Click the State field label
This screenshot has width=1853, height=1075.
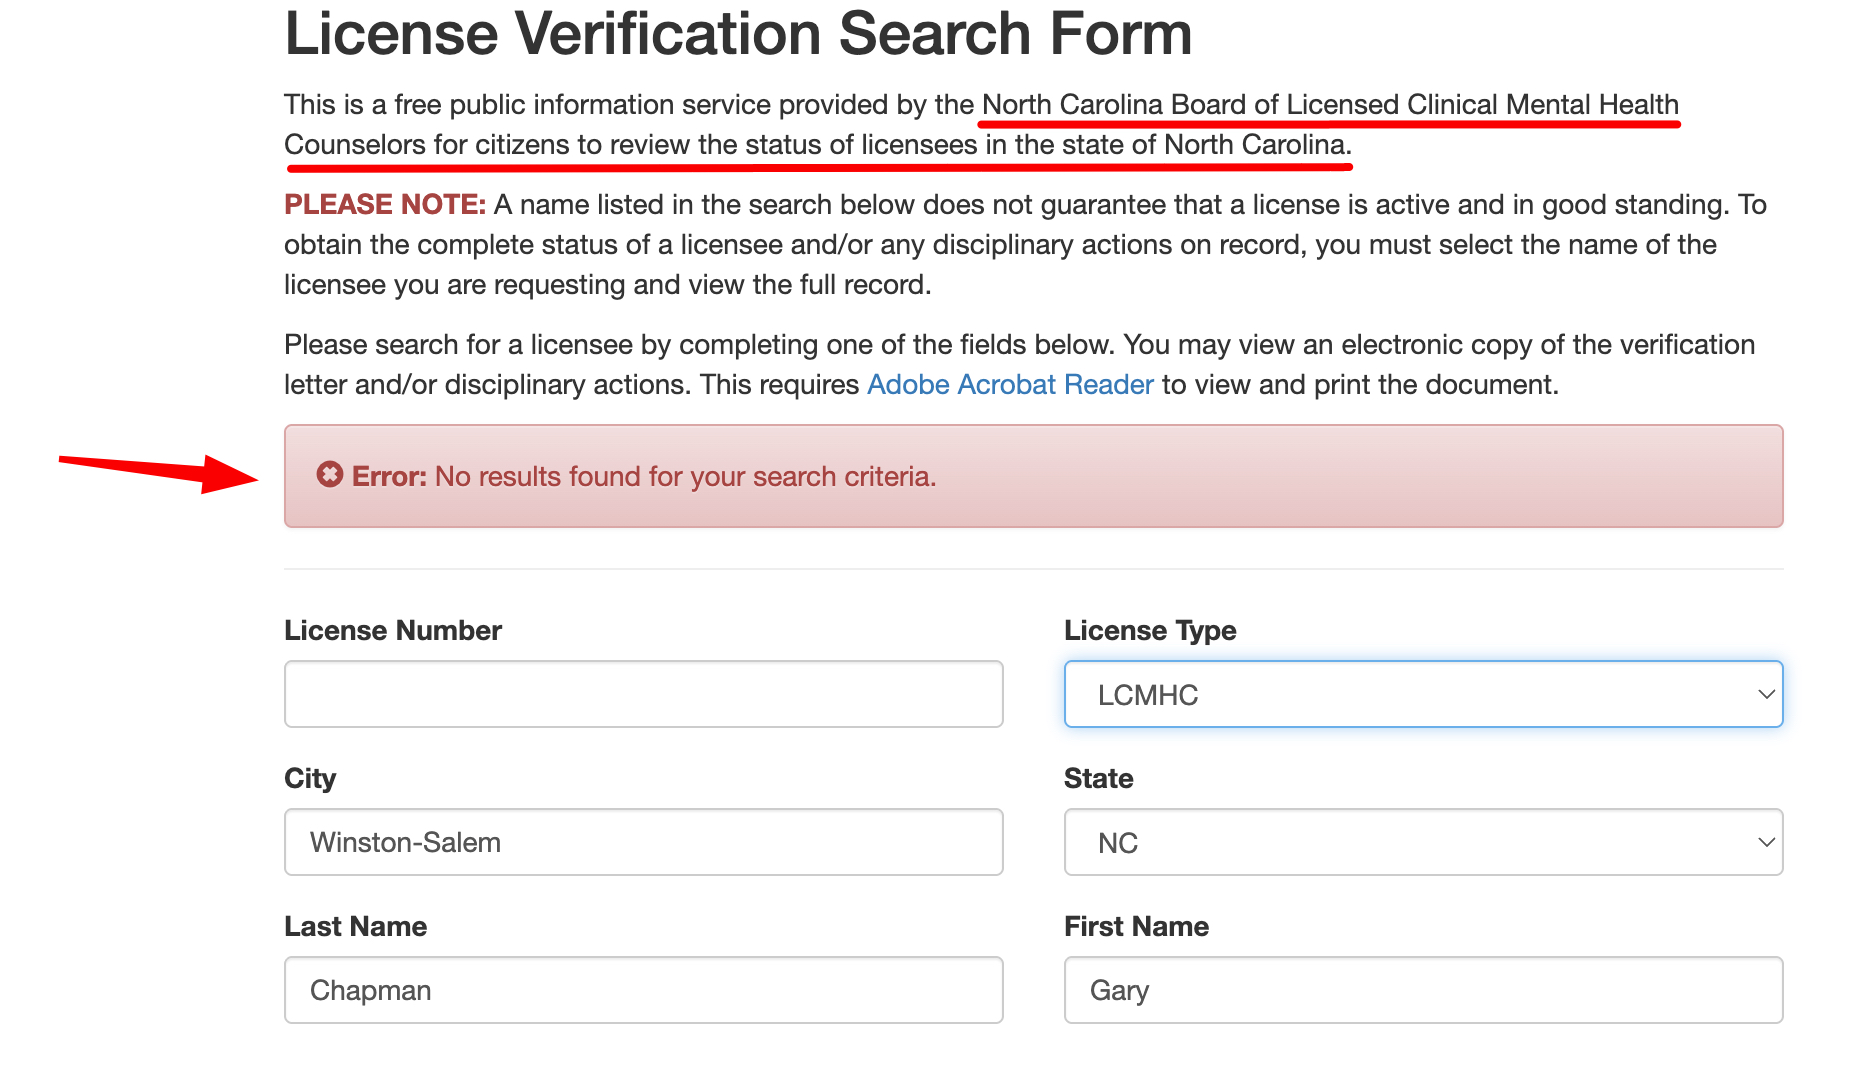[x=1098, y=779]
